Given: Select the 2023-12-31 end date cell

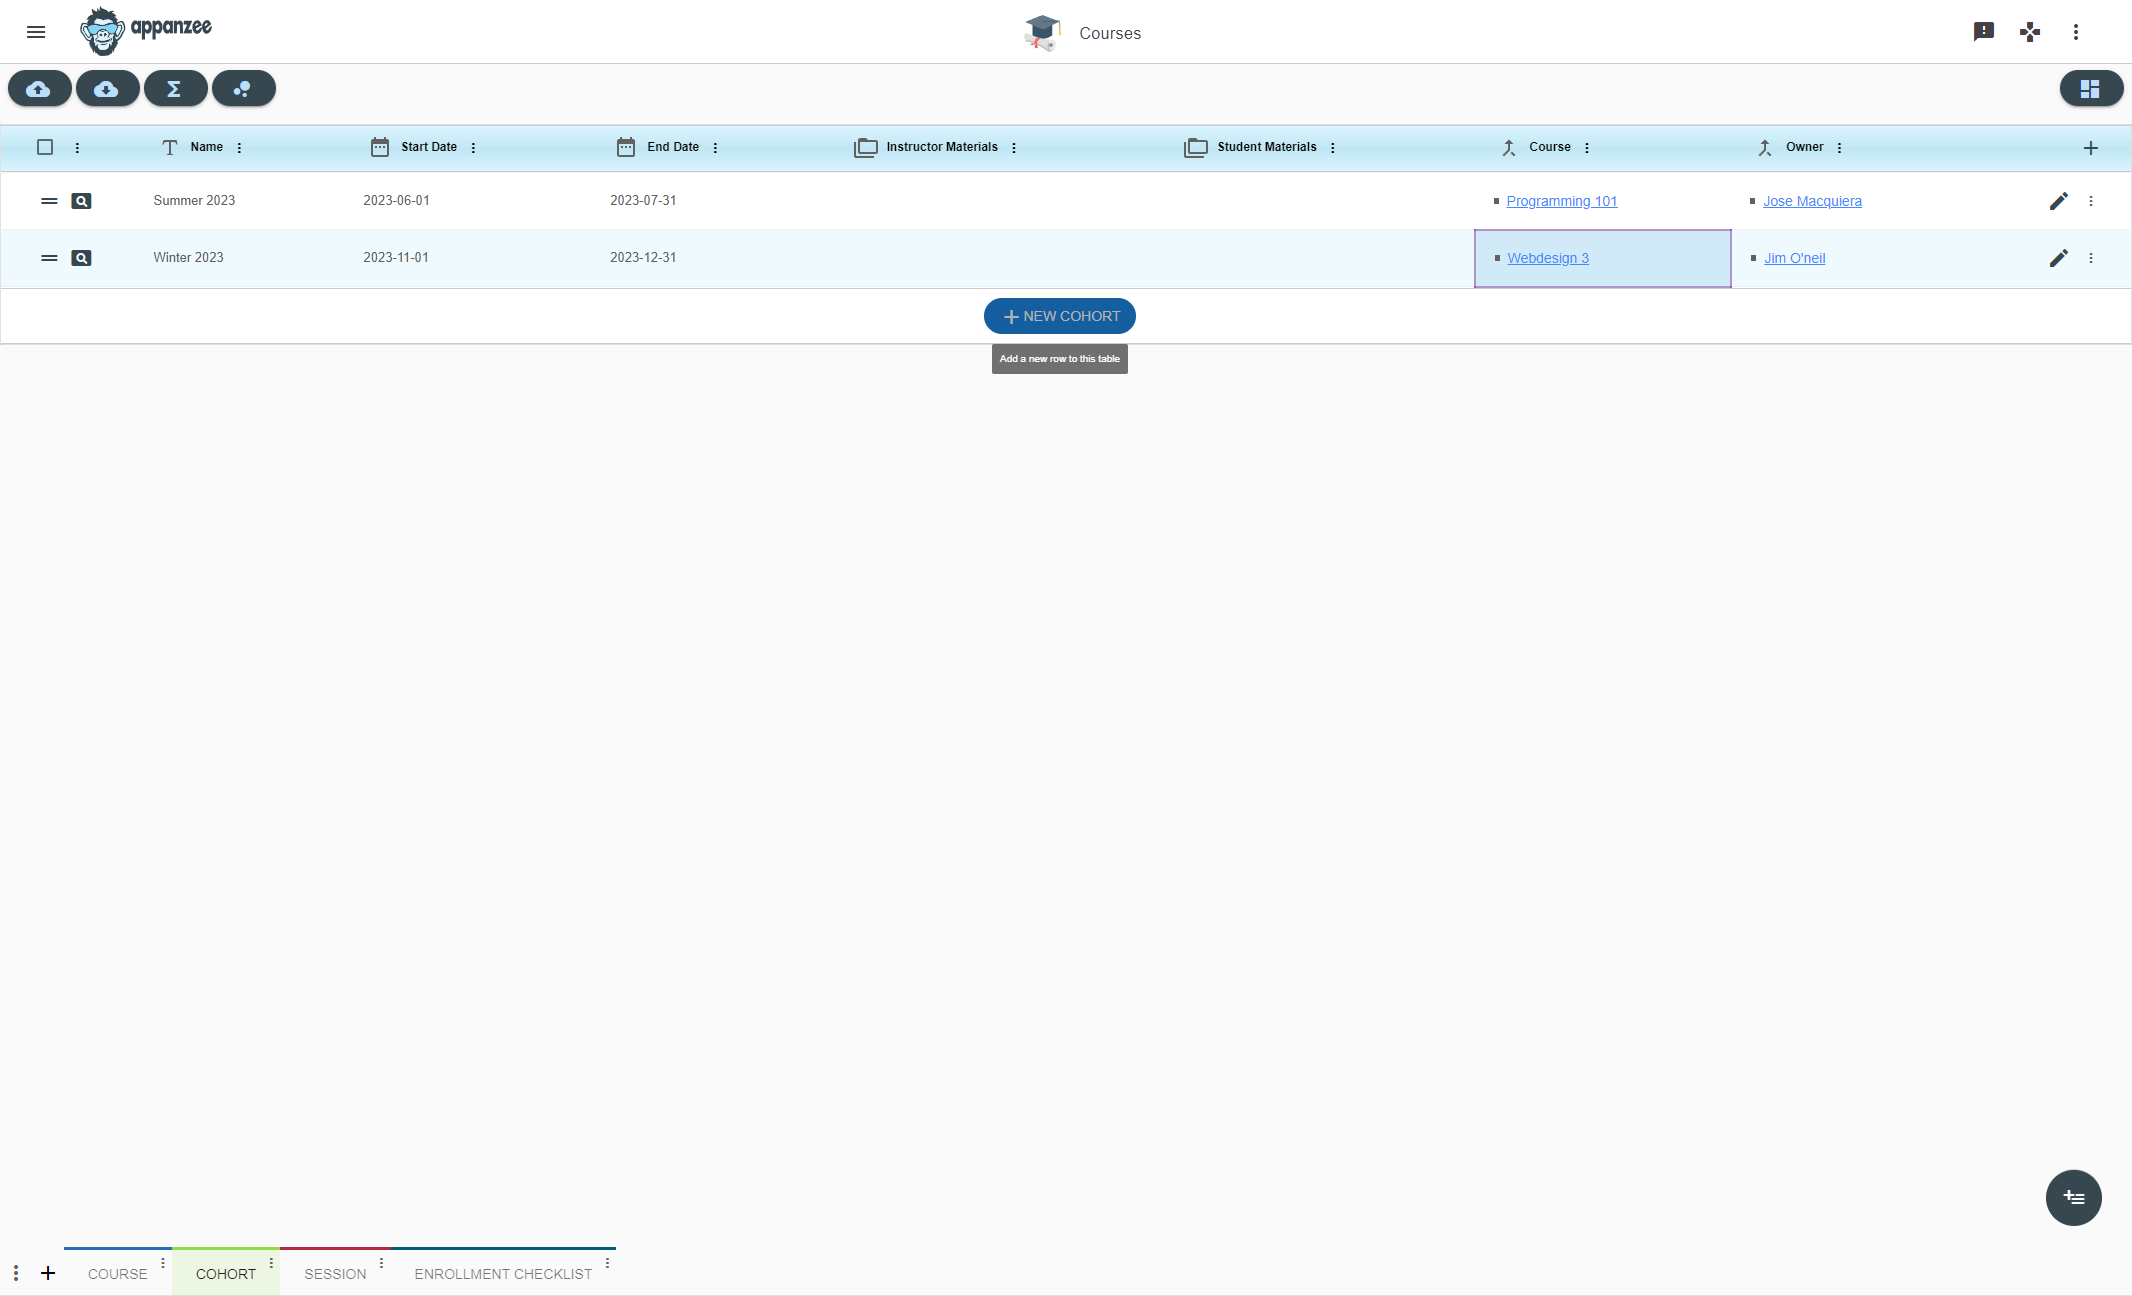Looking at the screenshot, I should [x=643, y=258].
